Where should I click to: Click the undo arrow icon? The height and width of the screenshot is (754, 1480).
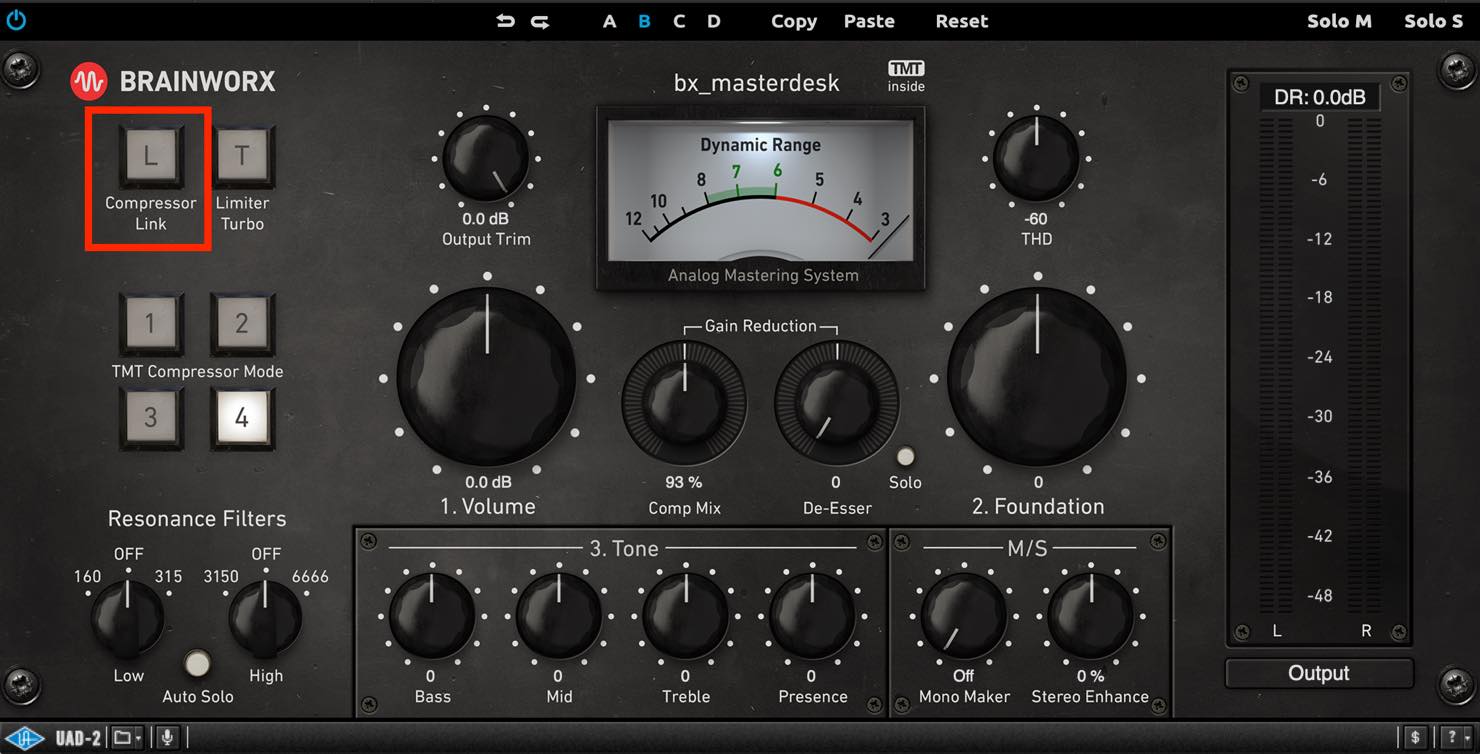506,21
